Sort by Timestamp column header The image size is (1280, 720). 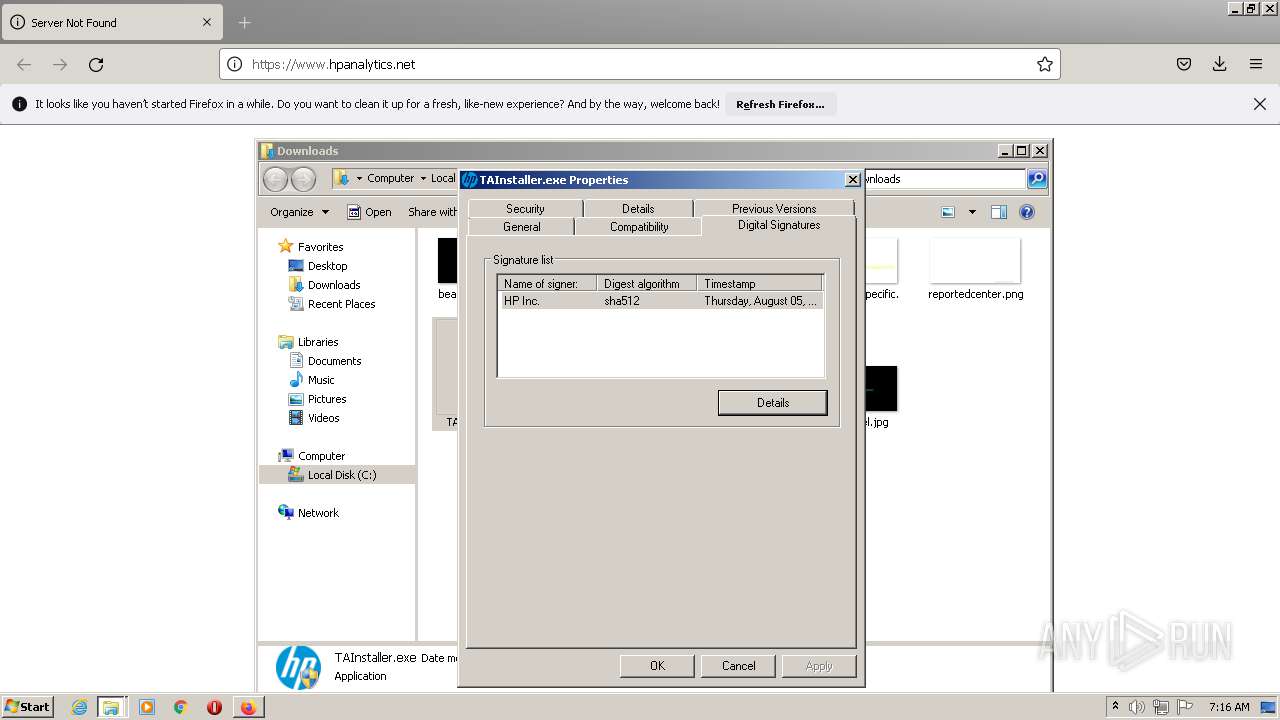point(759,284)
